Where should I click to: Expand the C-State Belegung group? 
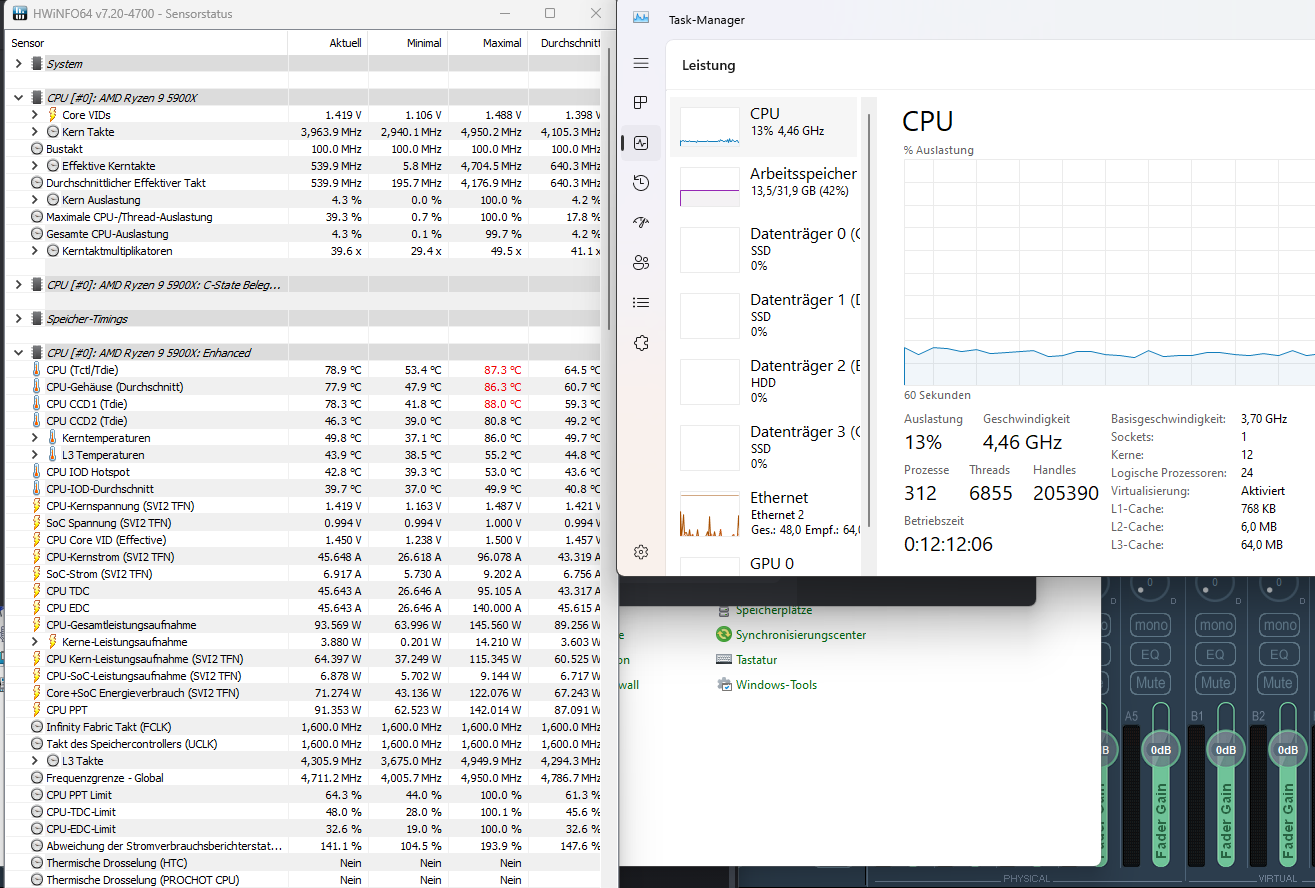tap(18, 285)
